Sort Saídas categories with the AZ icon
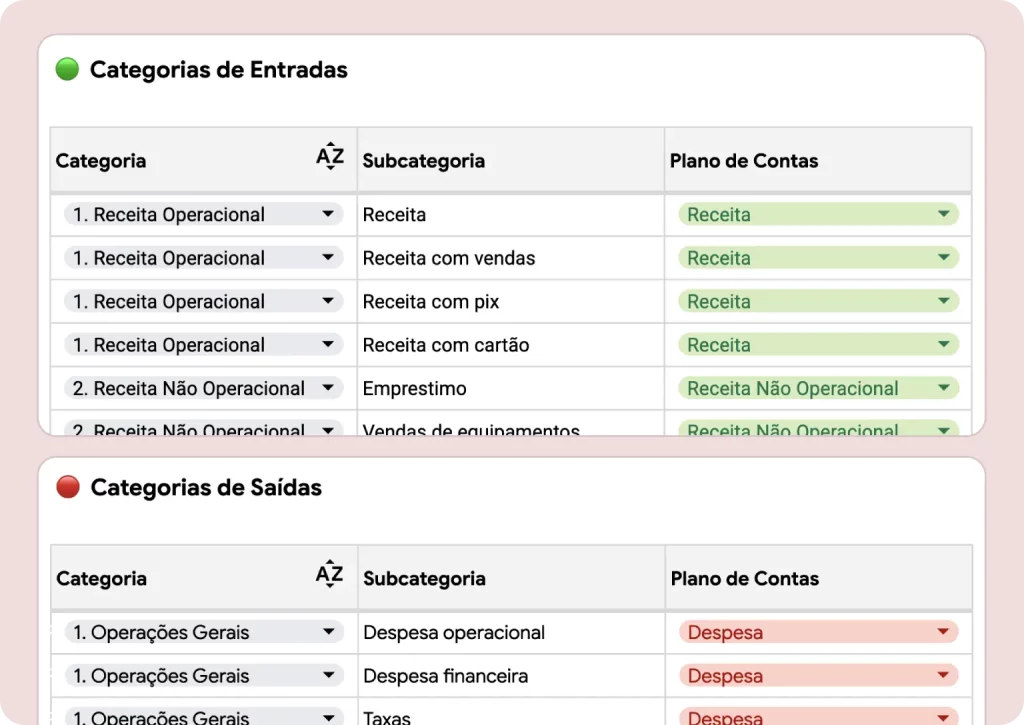 (x=329, y=573)
